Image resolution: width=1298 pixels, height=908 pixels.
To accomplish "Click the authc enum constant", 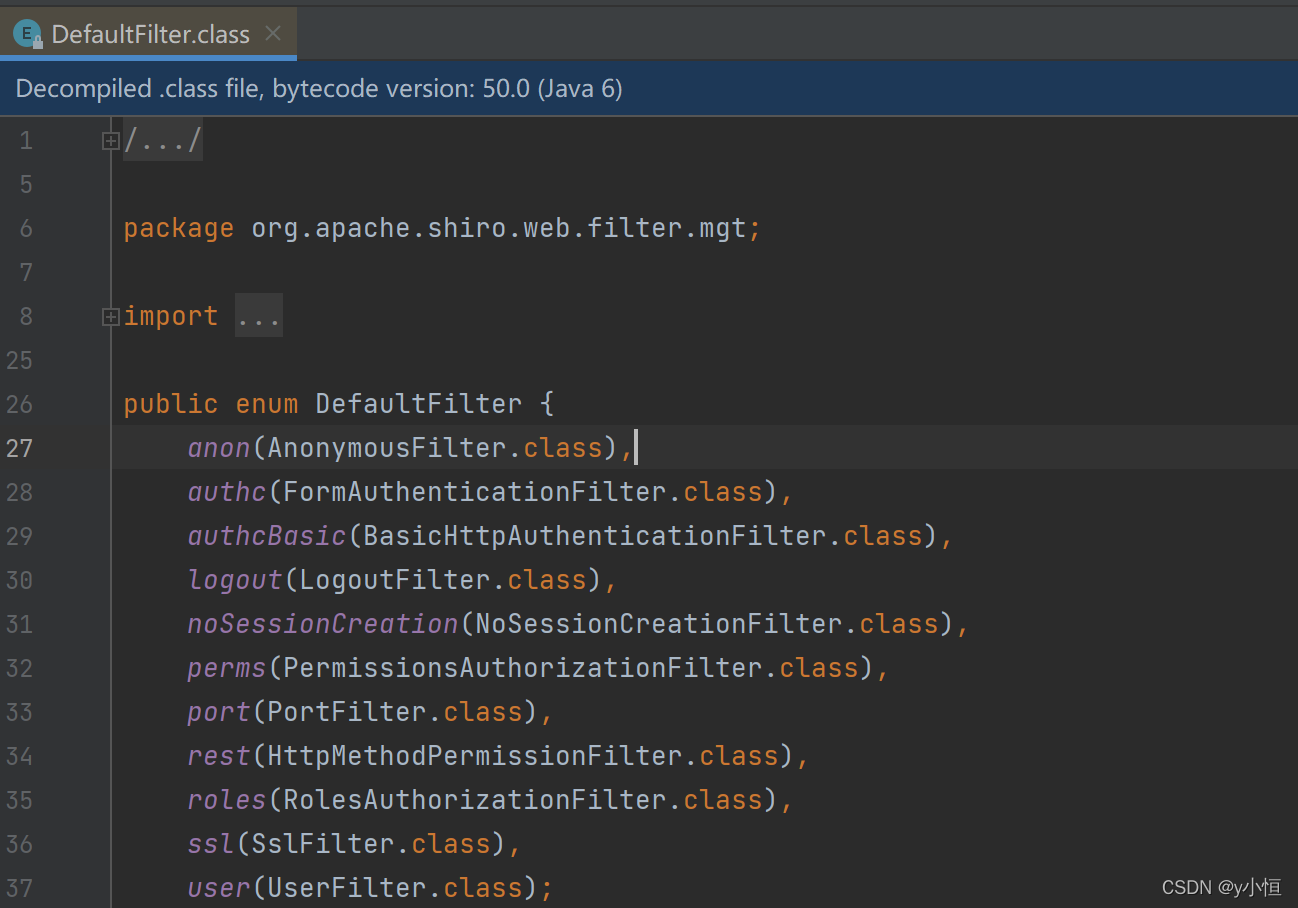I will click(x=227, y=492).
